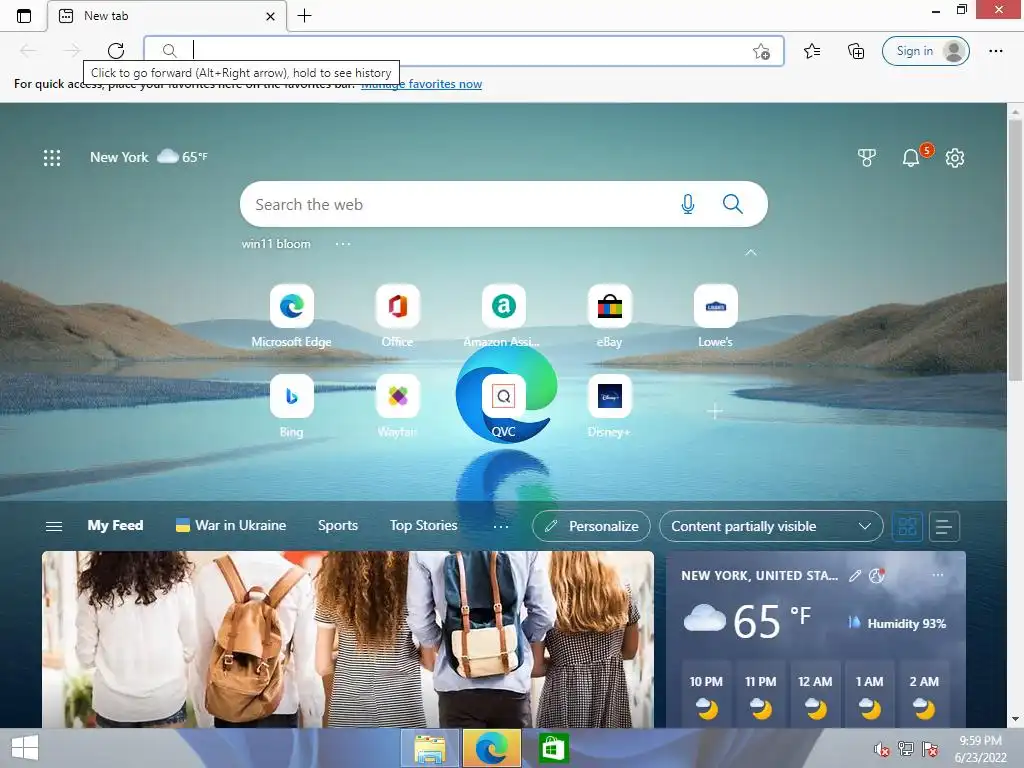1024x768 pixels.
Task: Open weather alert icon on weather card
Action: point(876,575)
